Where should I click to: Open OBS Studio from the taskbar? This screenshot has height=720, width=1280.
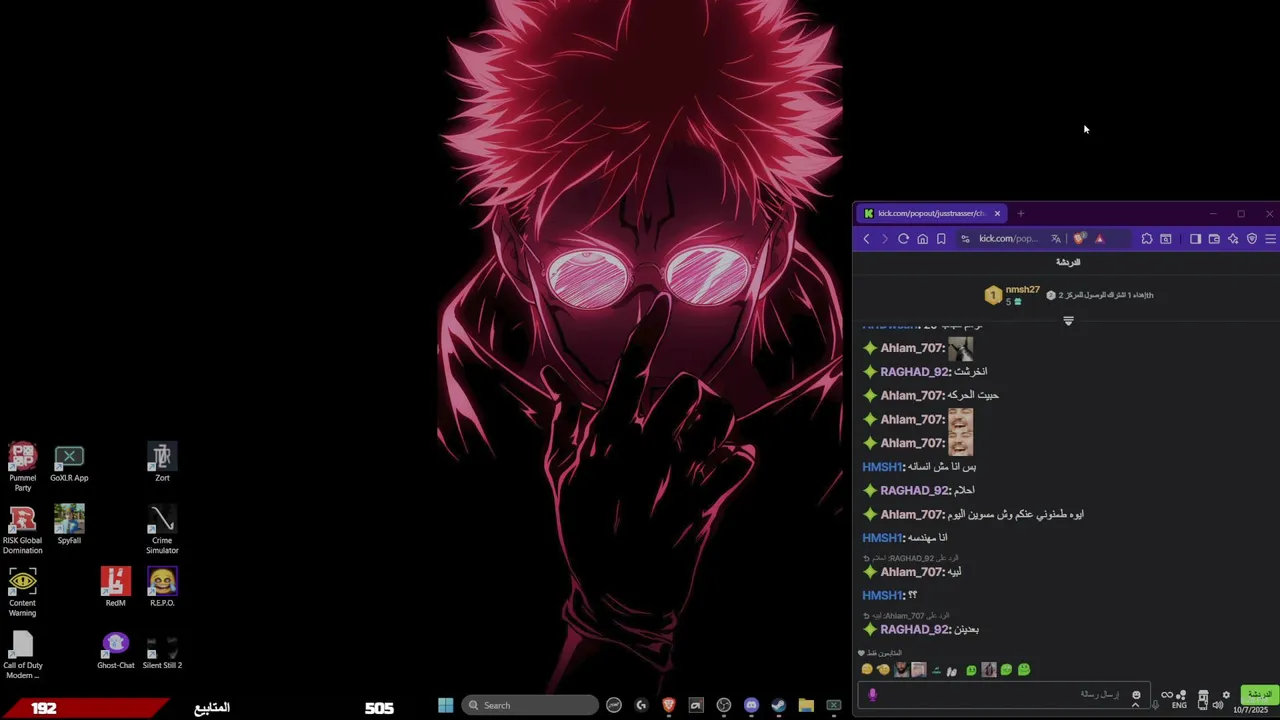(x=724, y=705)
